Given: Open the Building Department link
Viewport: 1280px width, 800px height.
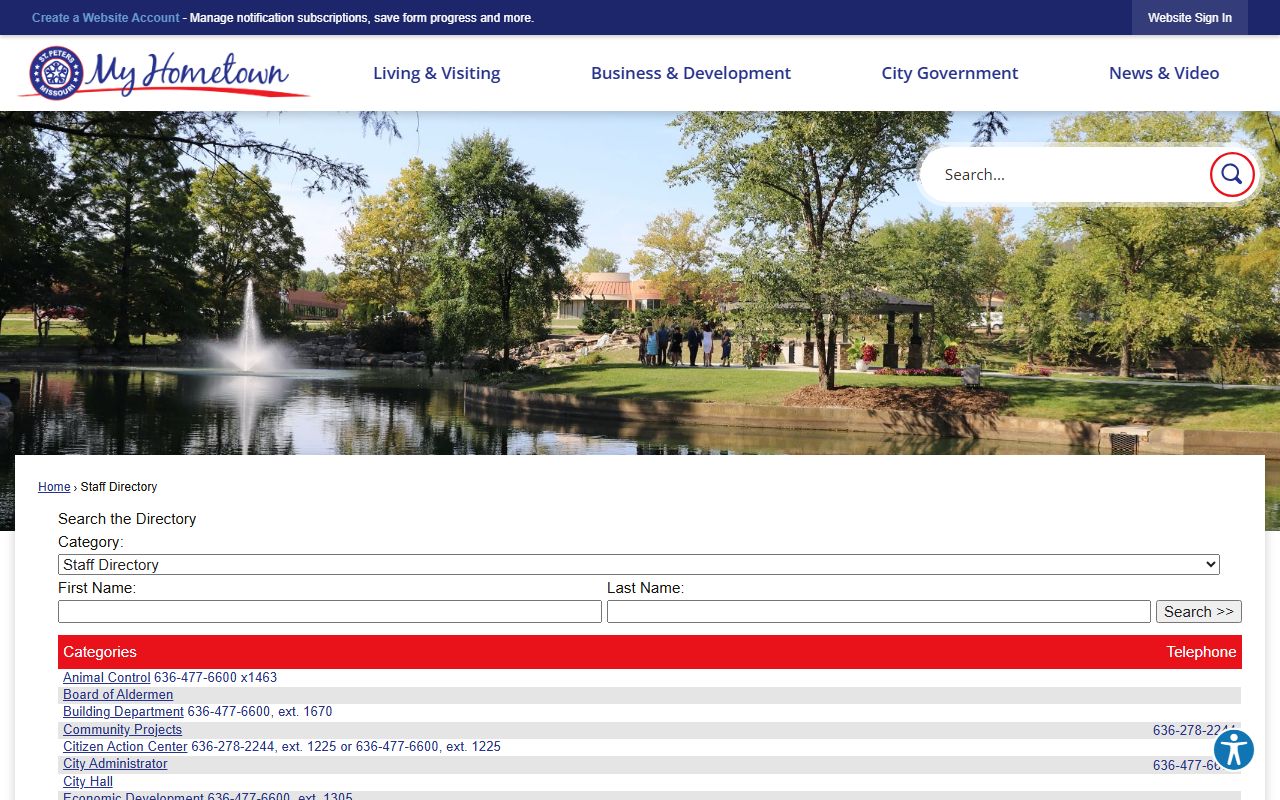Looking at the screenshot, I should (123, 712).
